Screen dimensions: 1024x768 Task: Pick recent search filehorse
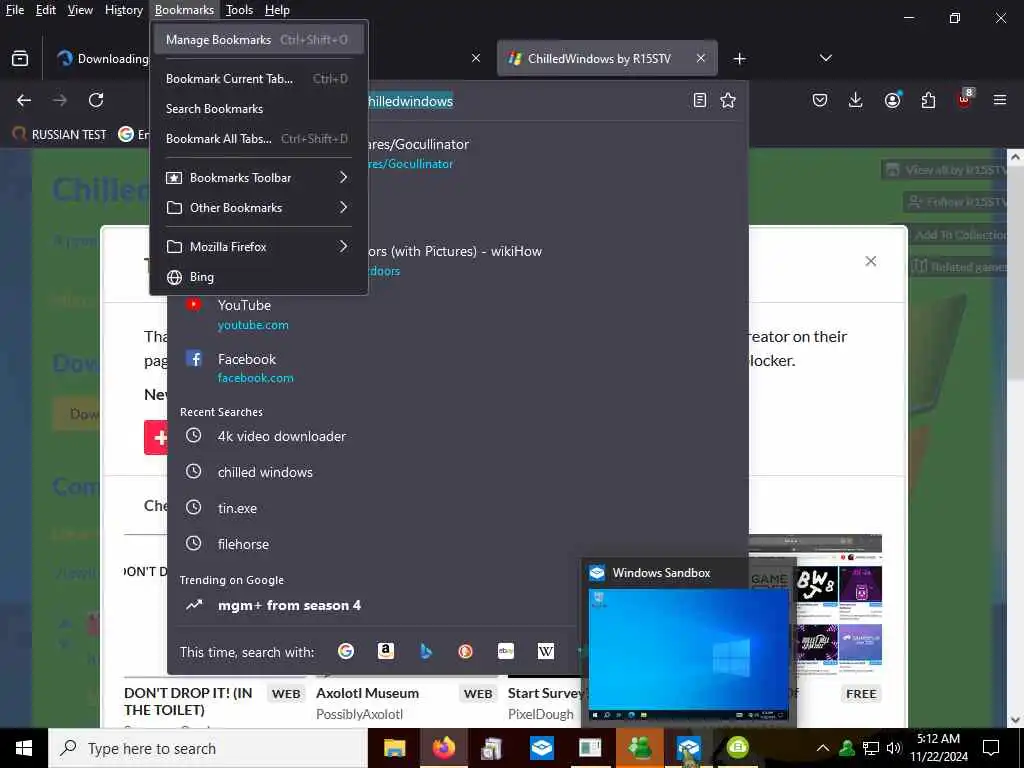click(x=457, y=544)
